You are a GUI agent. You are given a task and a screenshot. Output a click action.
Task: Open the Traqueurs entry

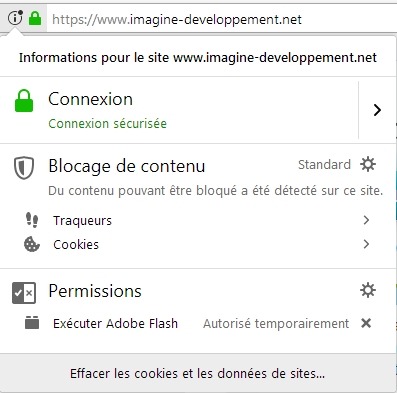coord(198,220)
